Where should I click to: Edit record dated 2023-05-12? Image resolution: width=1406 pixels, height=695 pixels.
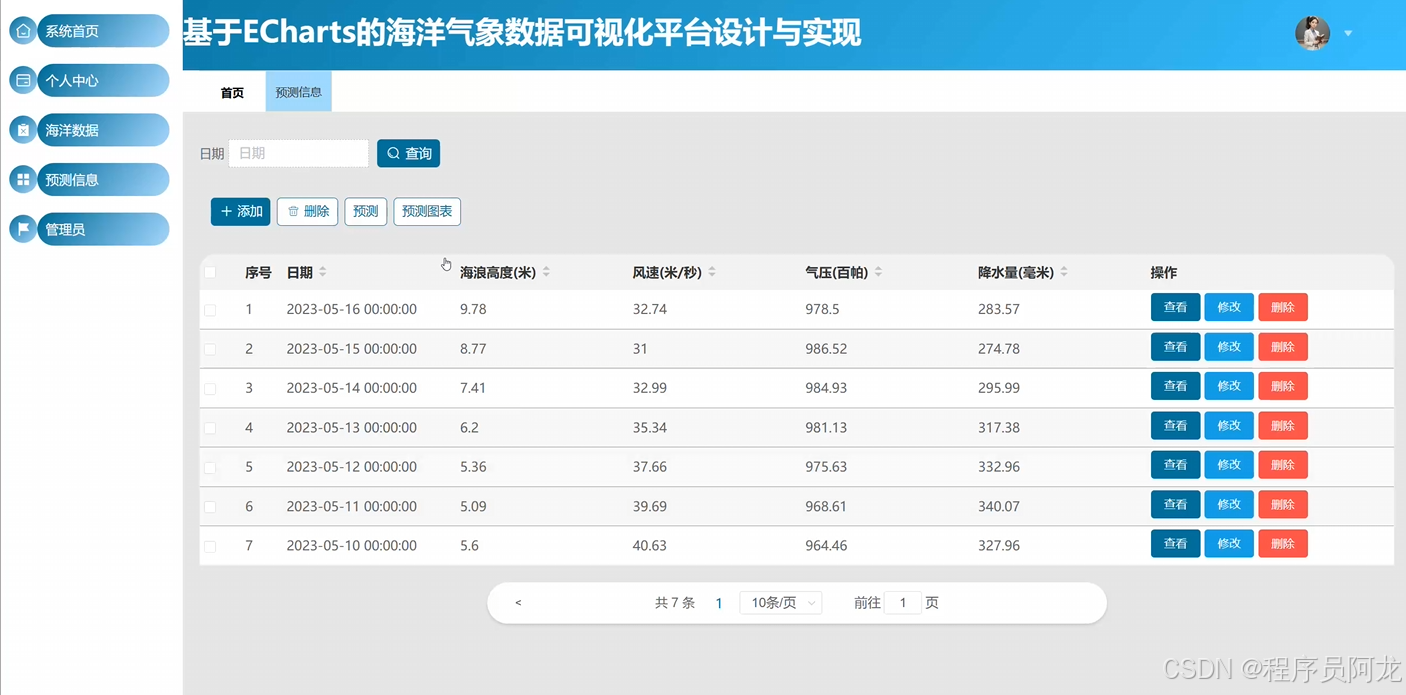click(1229, 465)
